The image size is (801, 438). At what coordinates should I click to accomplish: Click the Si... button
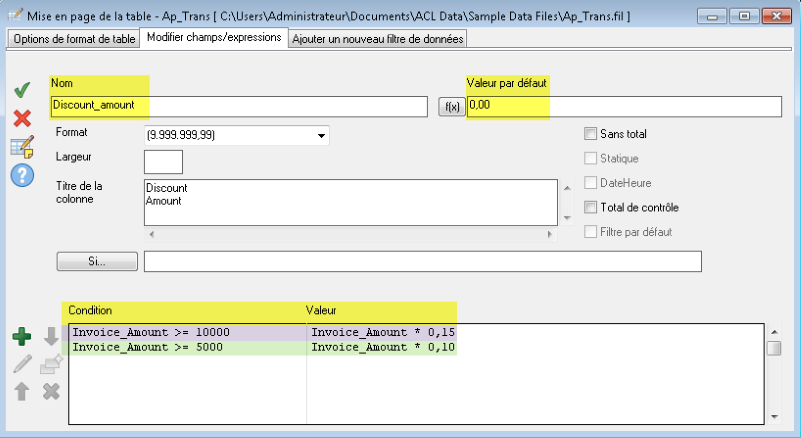(97, 262)
